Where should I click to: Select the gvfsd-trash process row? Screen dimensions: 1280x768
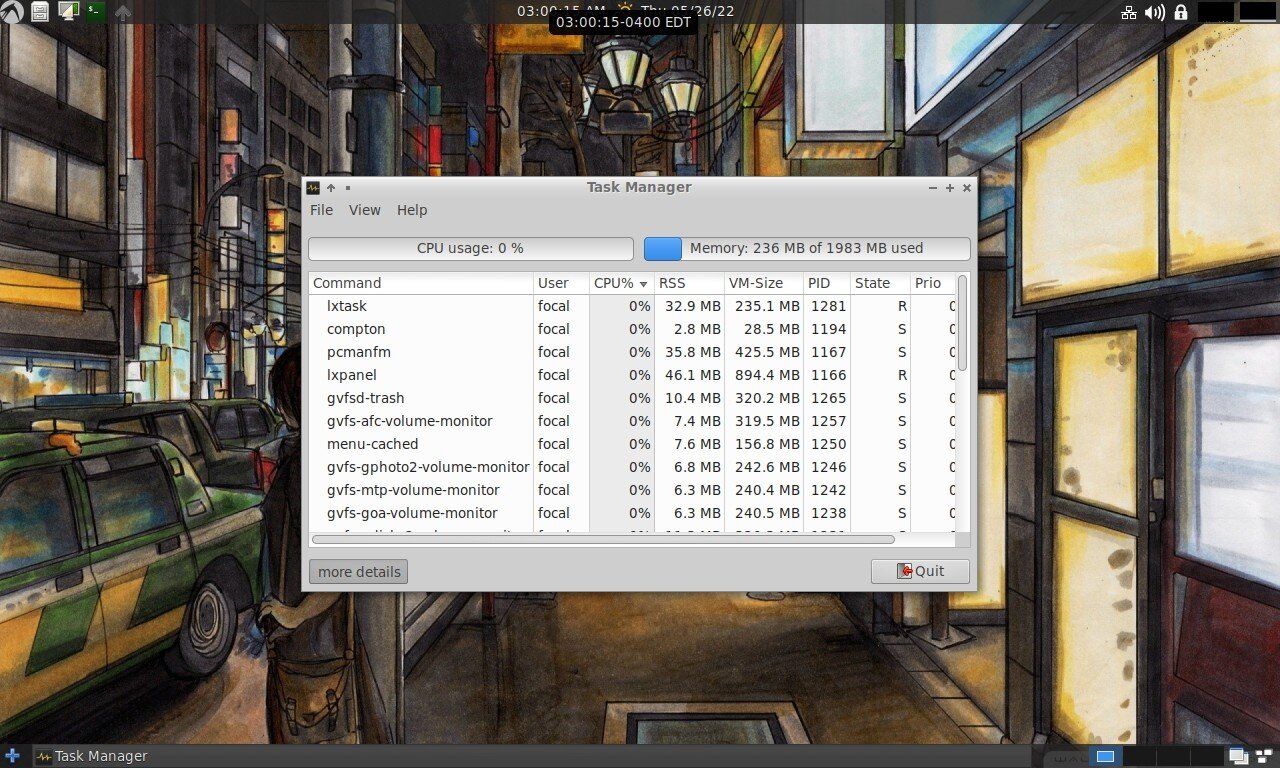[632, 398]
